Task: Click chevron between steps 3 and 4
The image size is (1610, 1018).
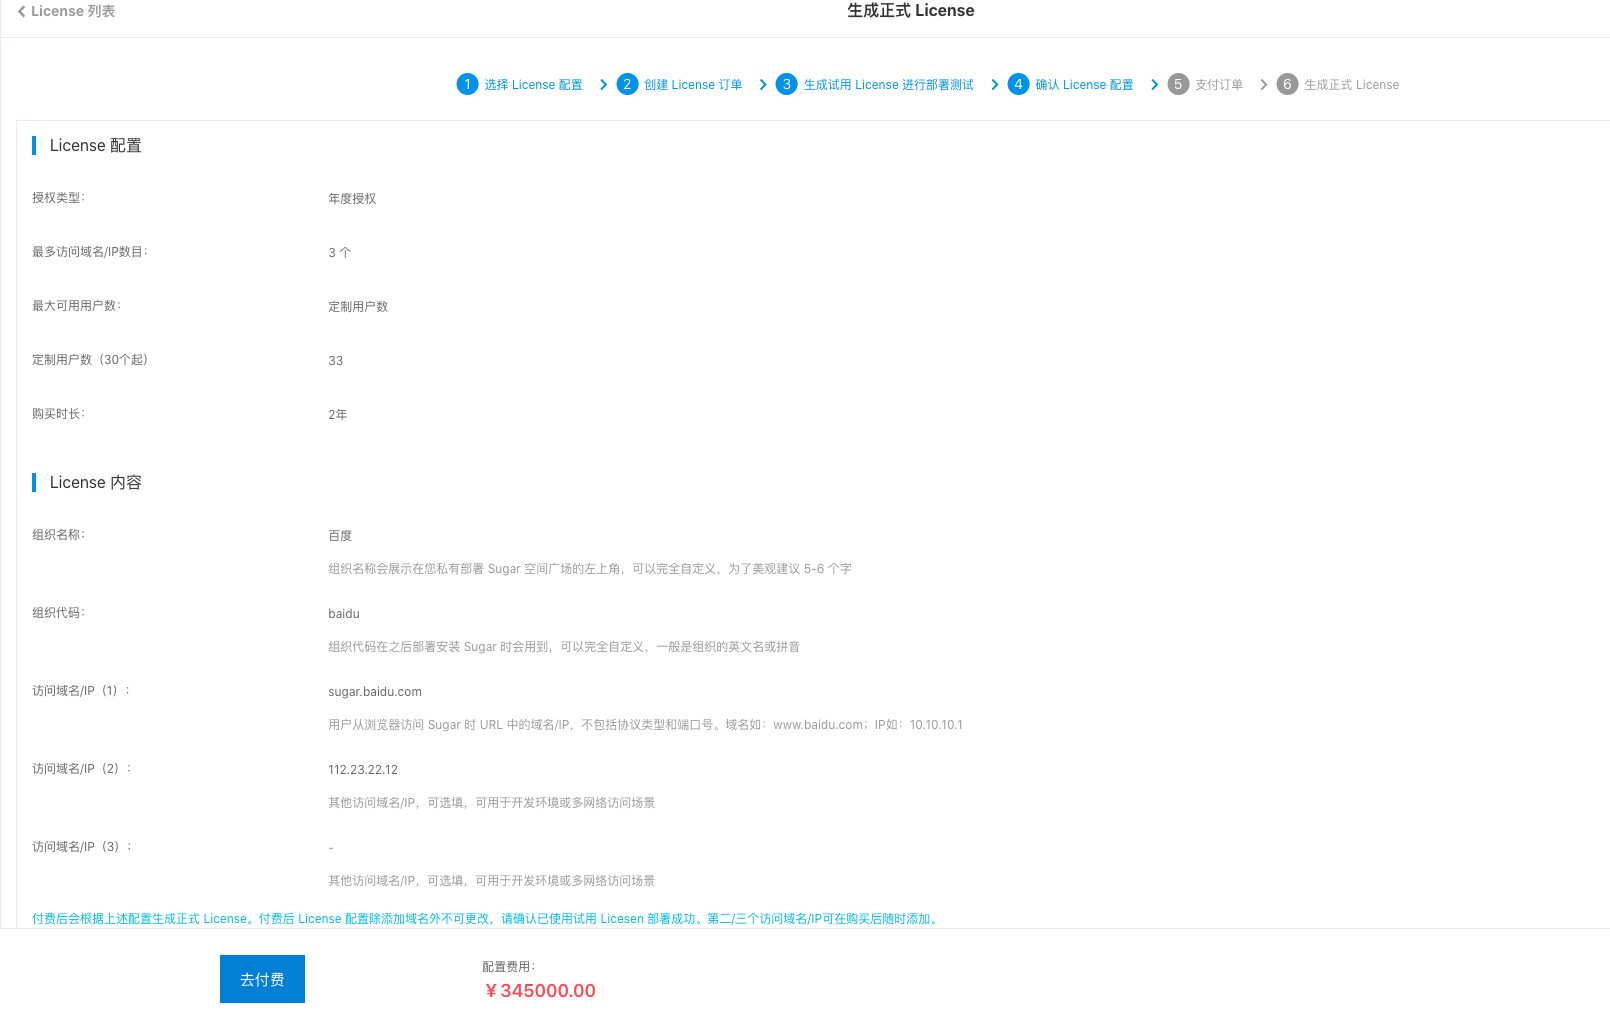Action: click(994, 85)
